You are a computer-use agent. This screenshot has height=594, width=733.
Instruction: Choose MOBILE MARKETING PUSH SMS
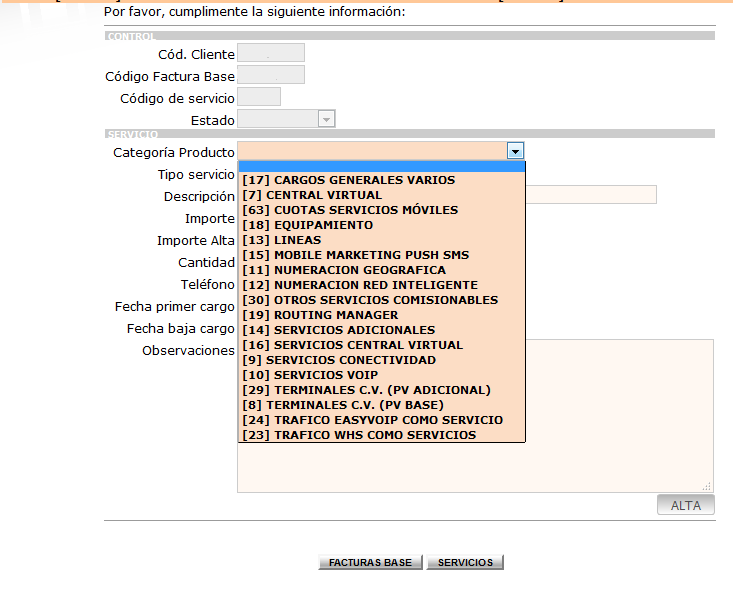pyautogui.click(x=382, y=255)
